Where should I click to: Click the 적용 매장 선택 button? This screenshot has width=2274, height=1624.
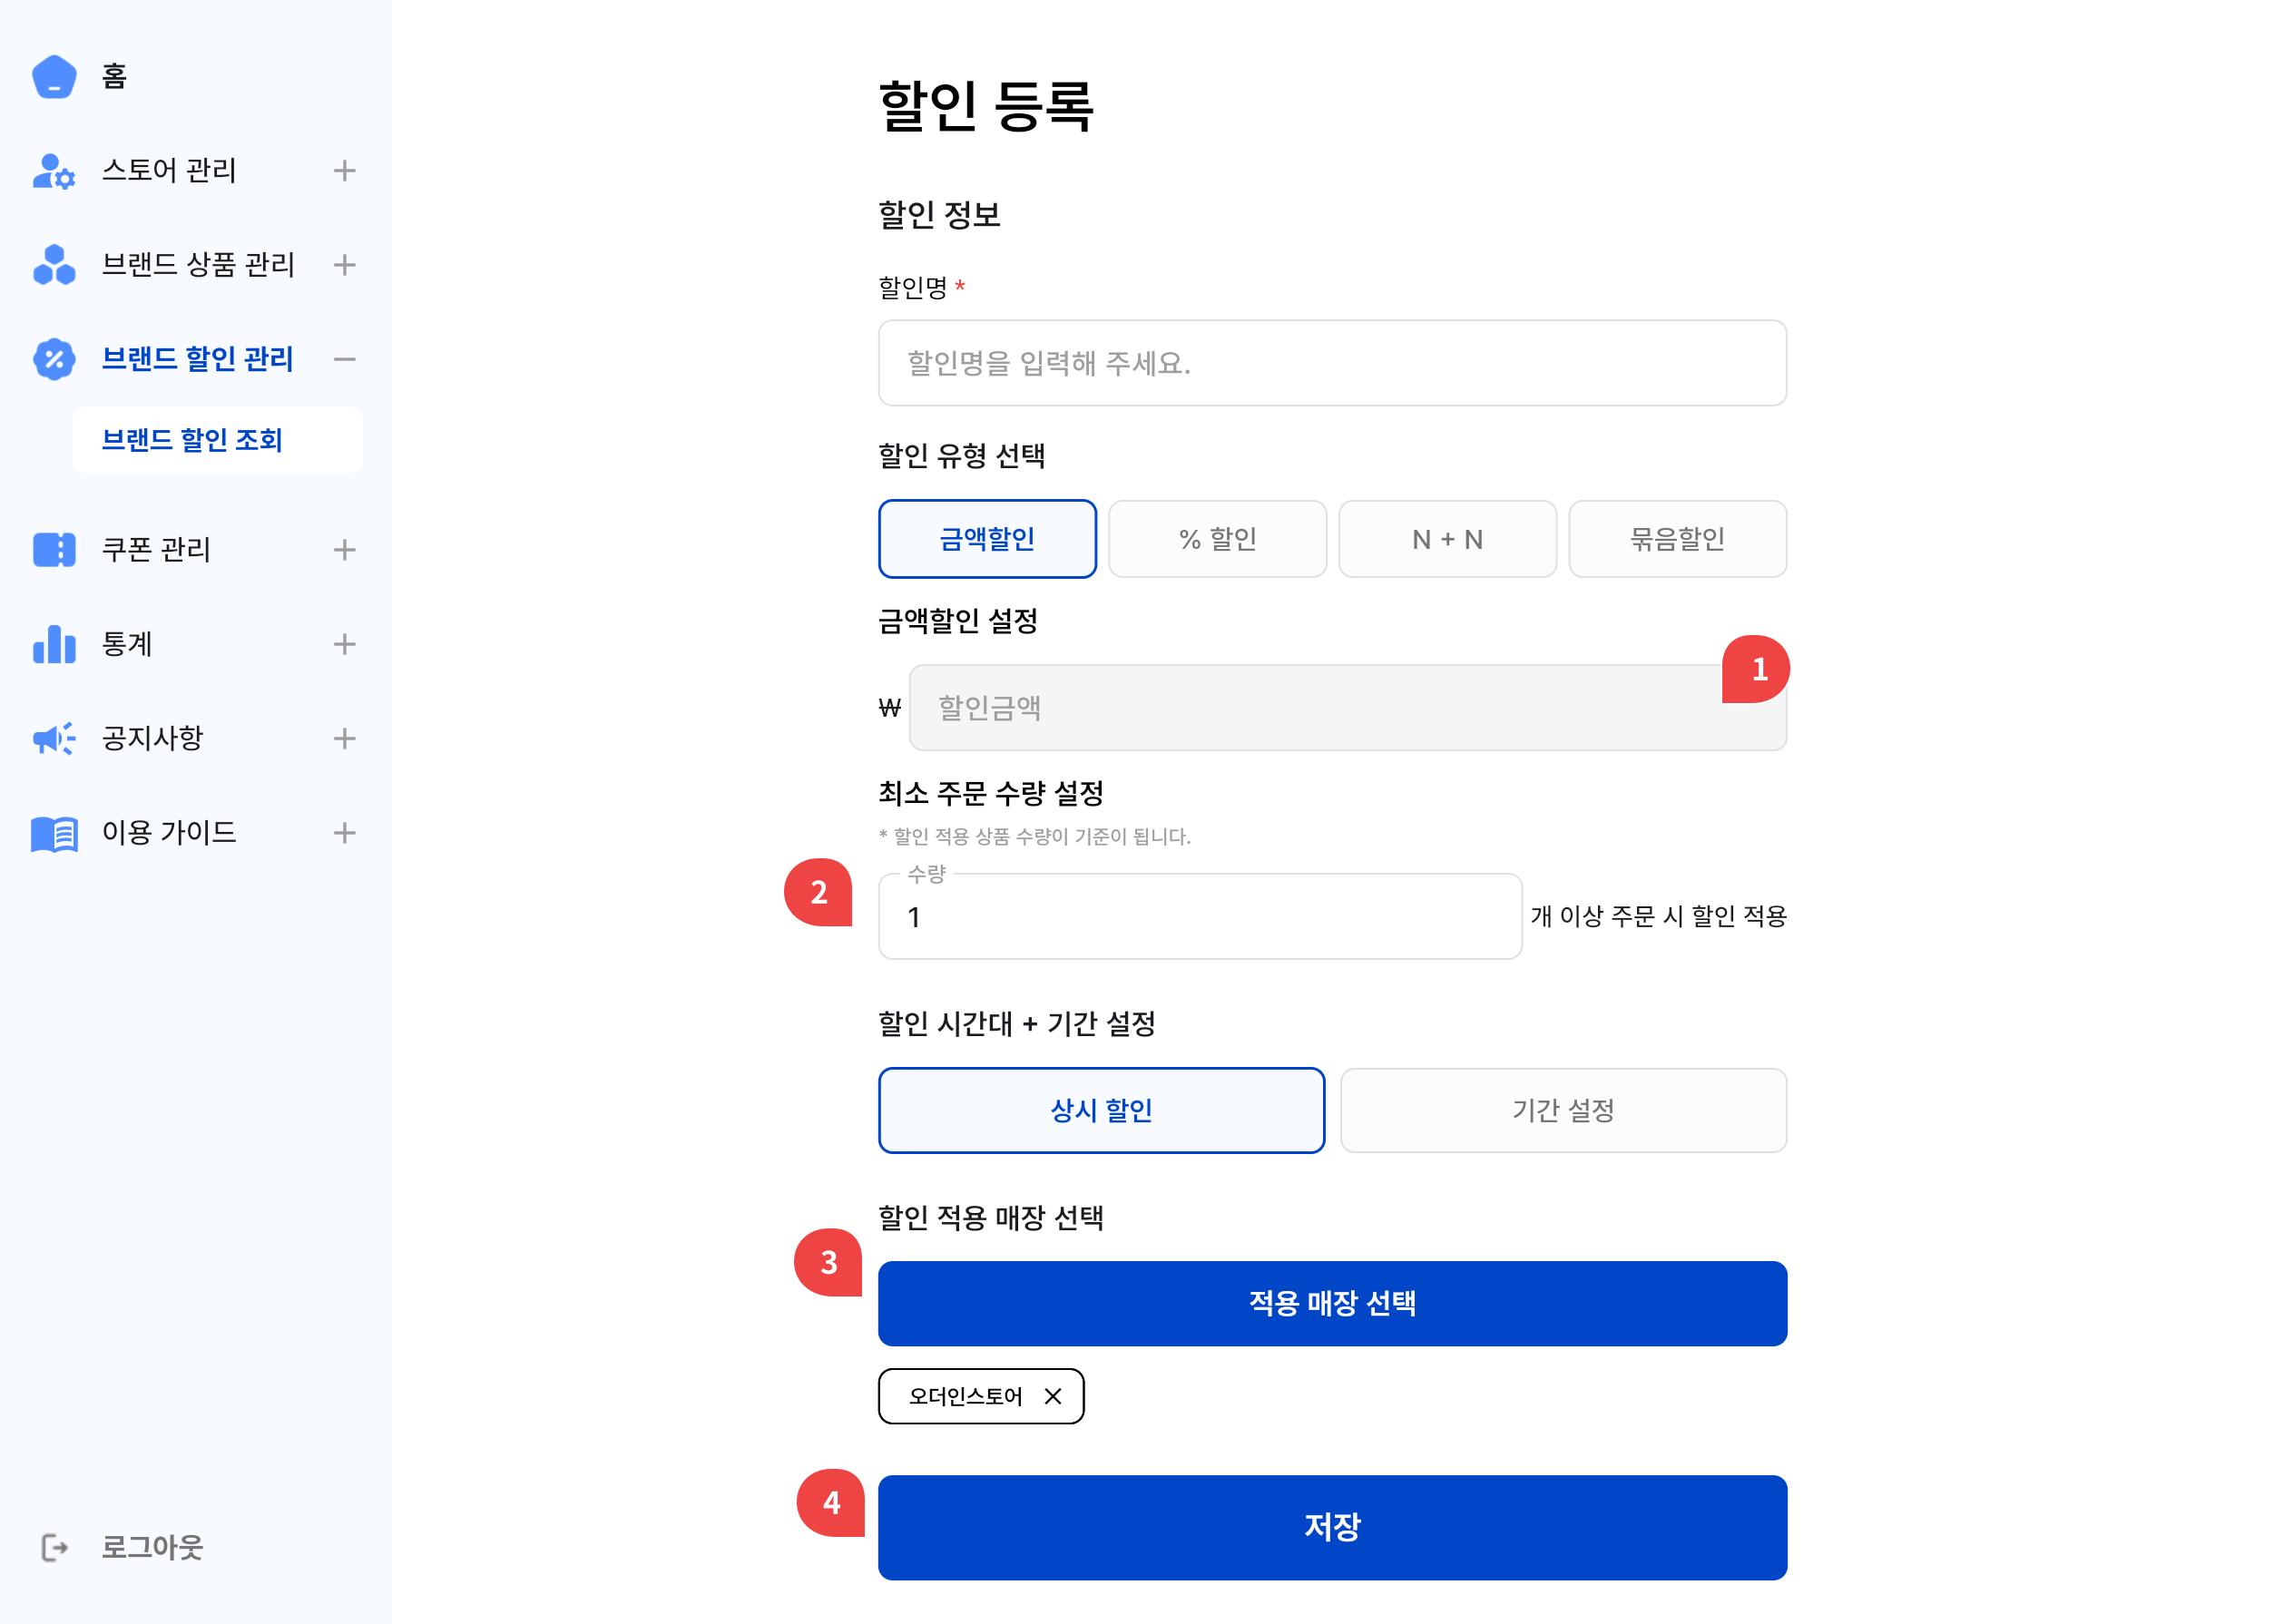[x=1332, y=1303]
